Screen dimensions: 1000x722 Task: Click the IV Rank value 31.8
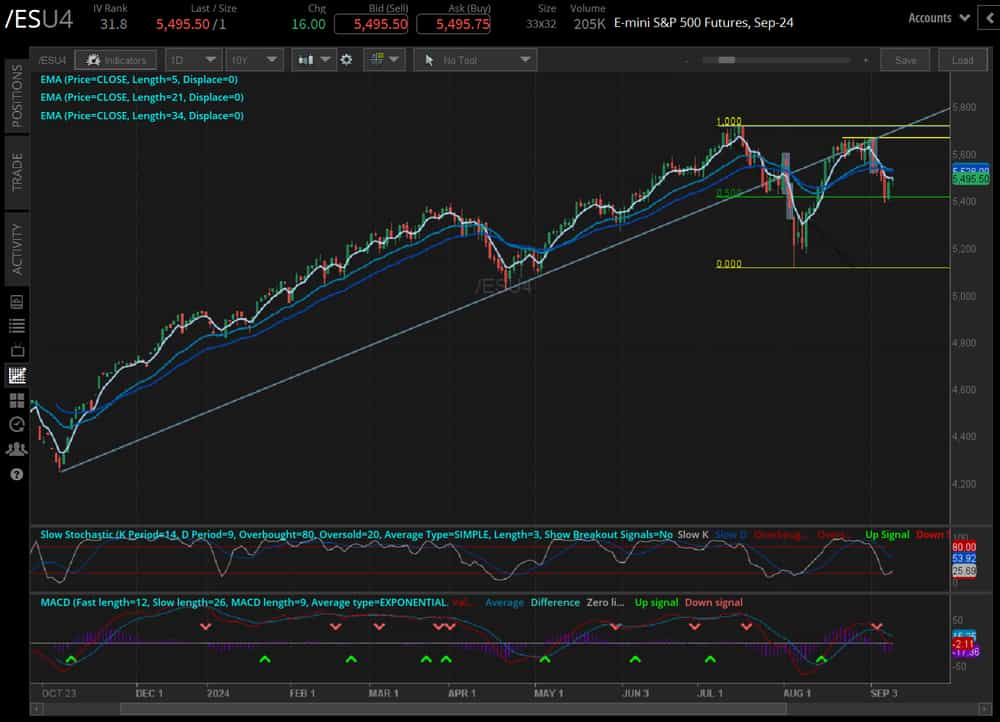tap(113, 24)
